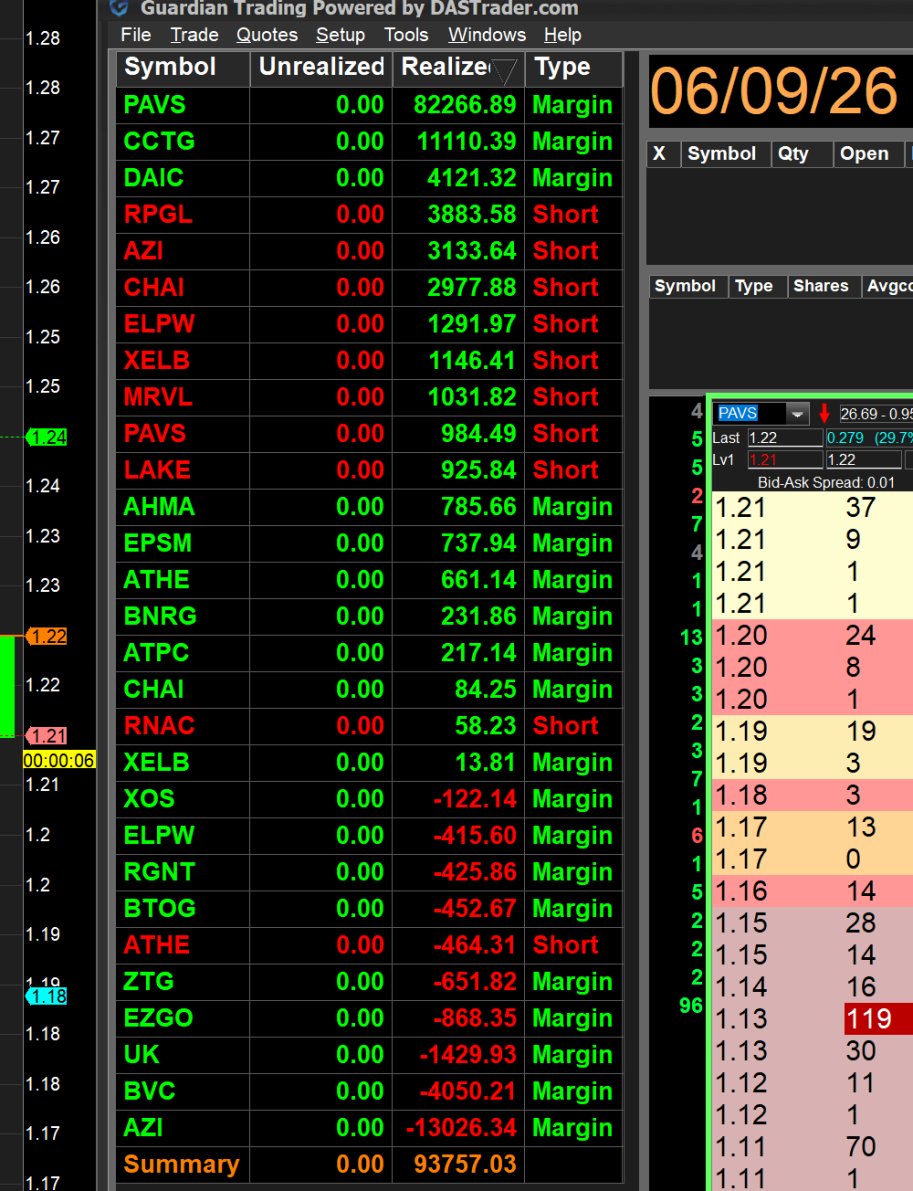Select the CHAI Short row with 2977.88

(369, 287)
